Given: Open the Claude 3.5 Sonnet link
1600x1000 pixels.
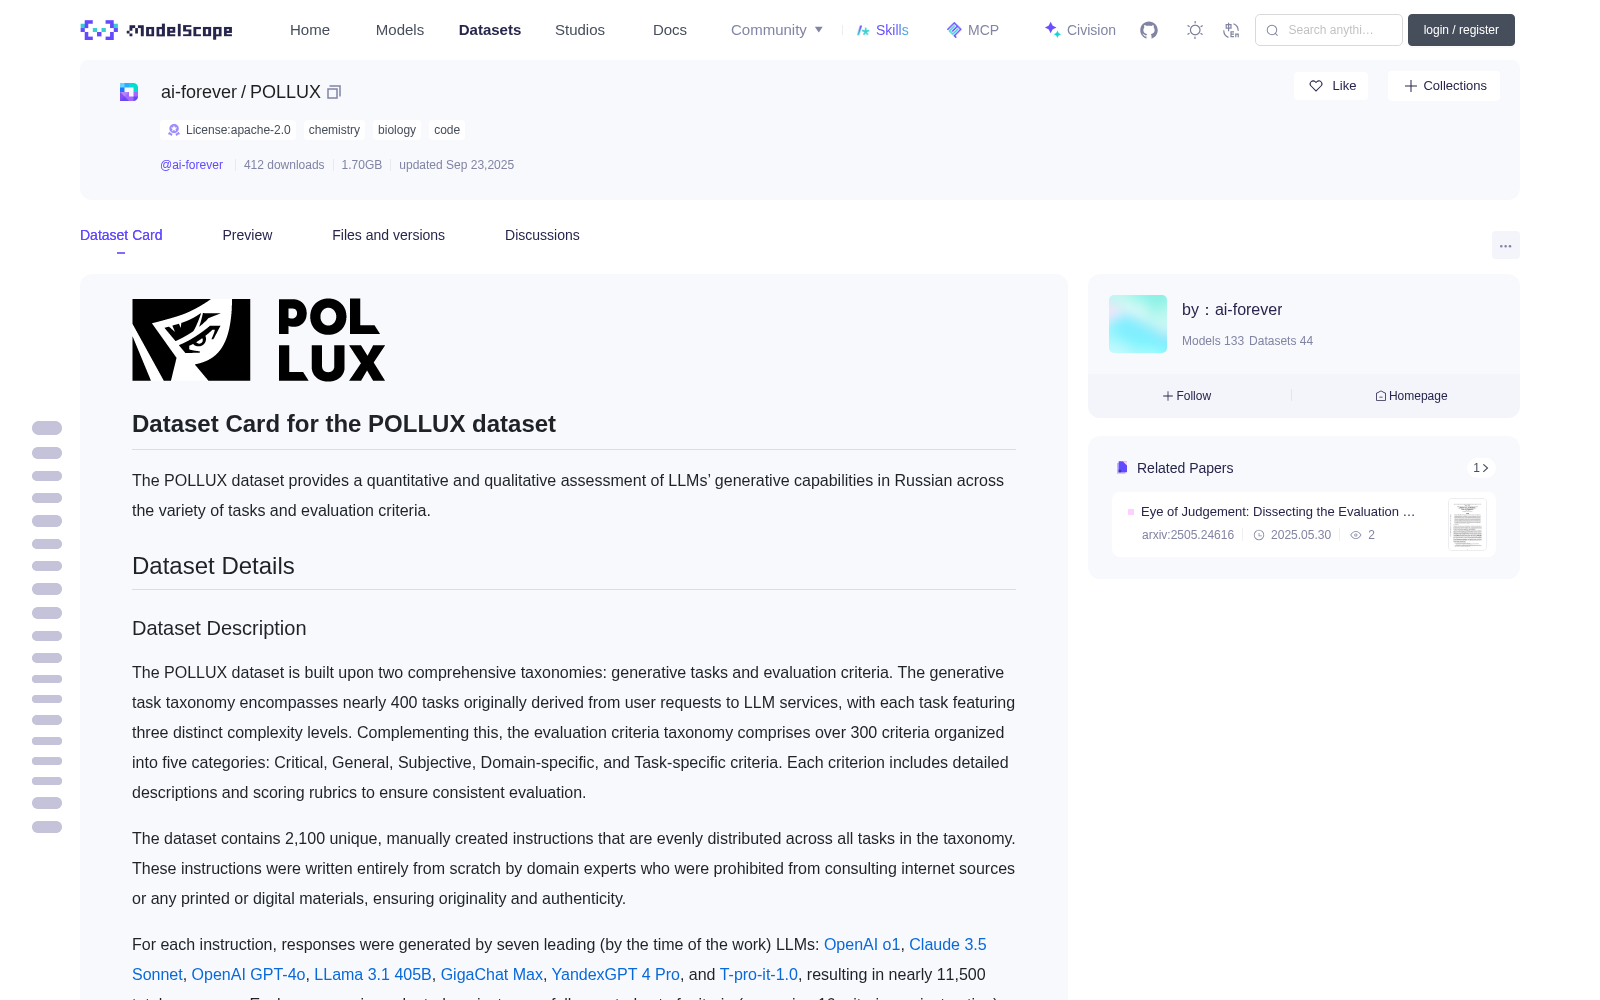Looking at the screenshot, I should pyautogui.click(x=948, y=945).
